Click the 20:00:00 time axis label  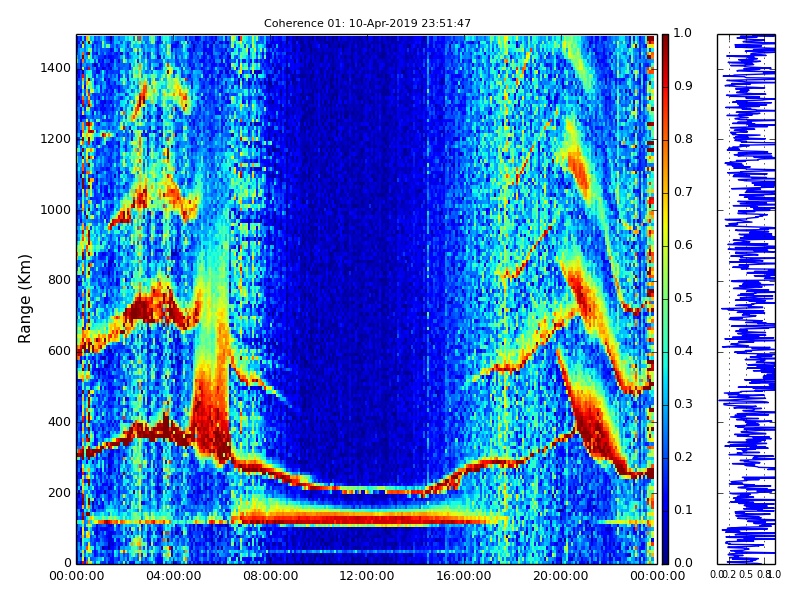tap(561, 576)
